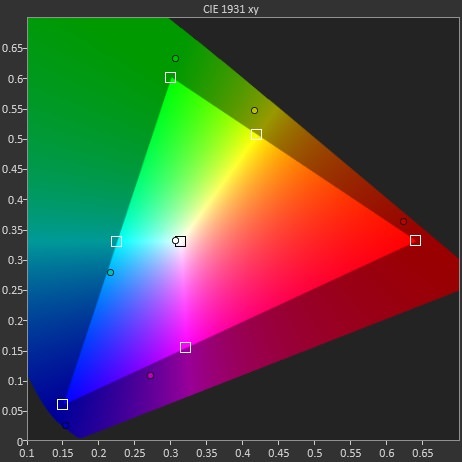This screenshot has width=462, height=462.
Task: Click the blue primary target square
Action: click(x=62, y=404)
